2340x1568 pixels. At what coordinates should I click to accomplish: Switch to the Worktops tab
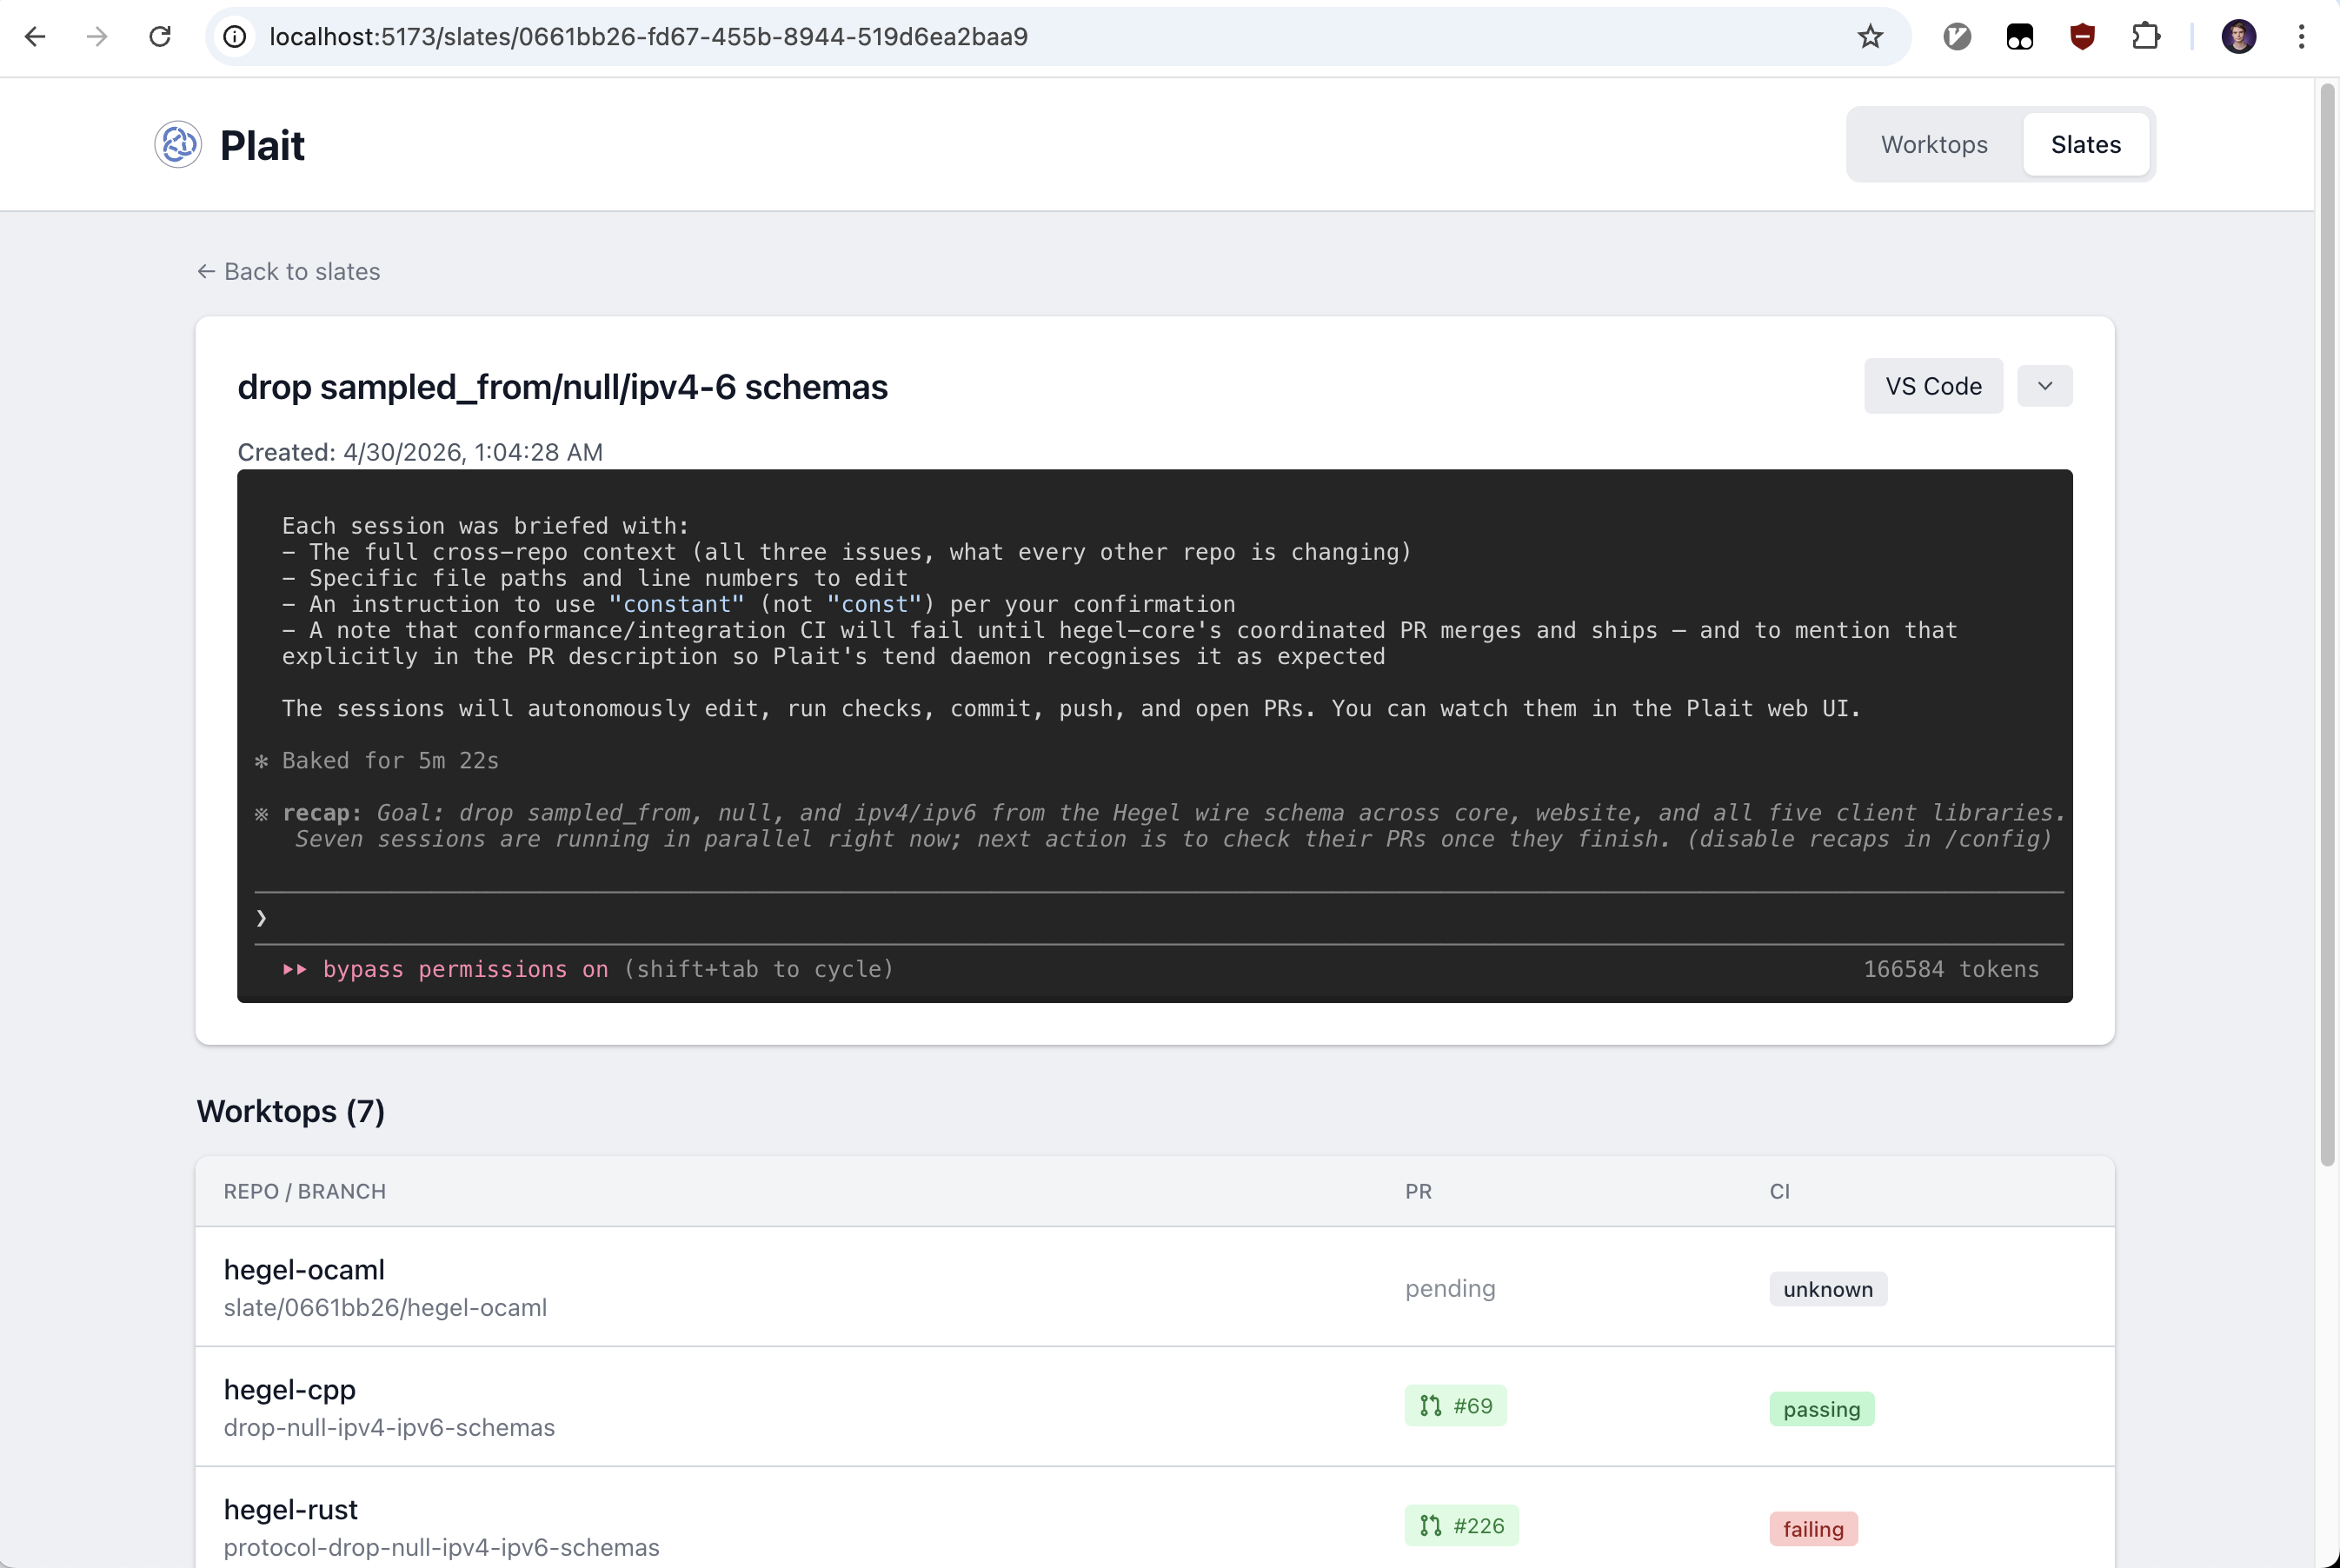point(1933,145)
